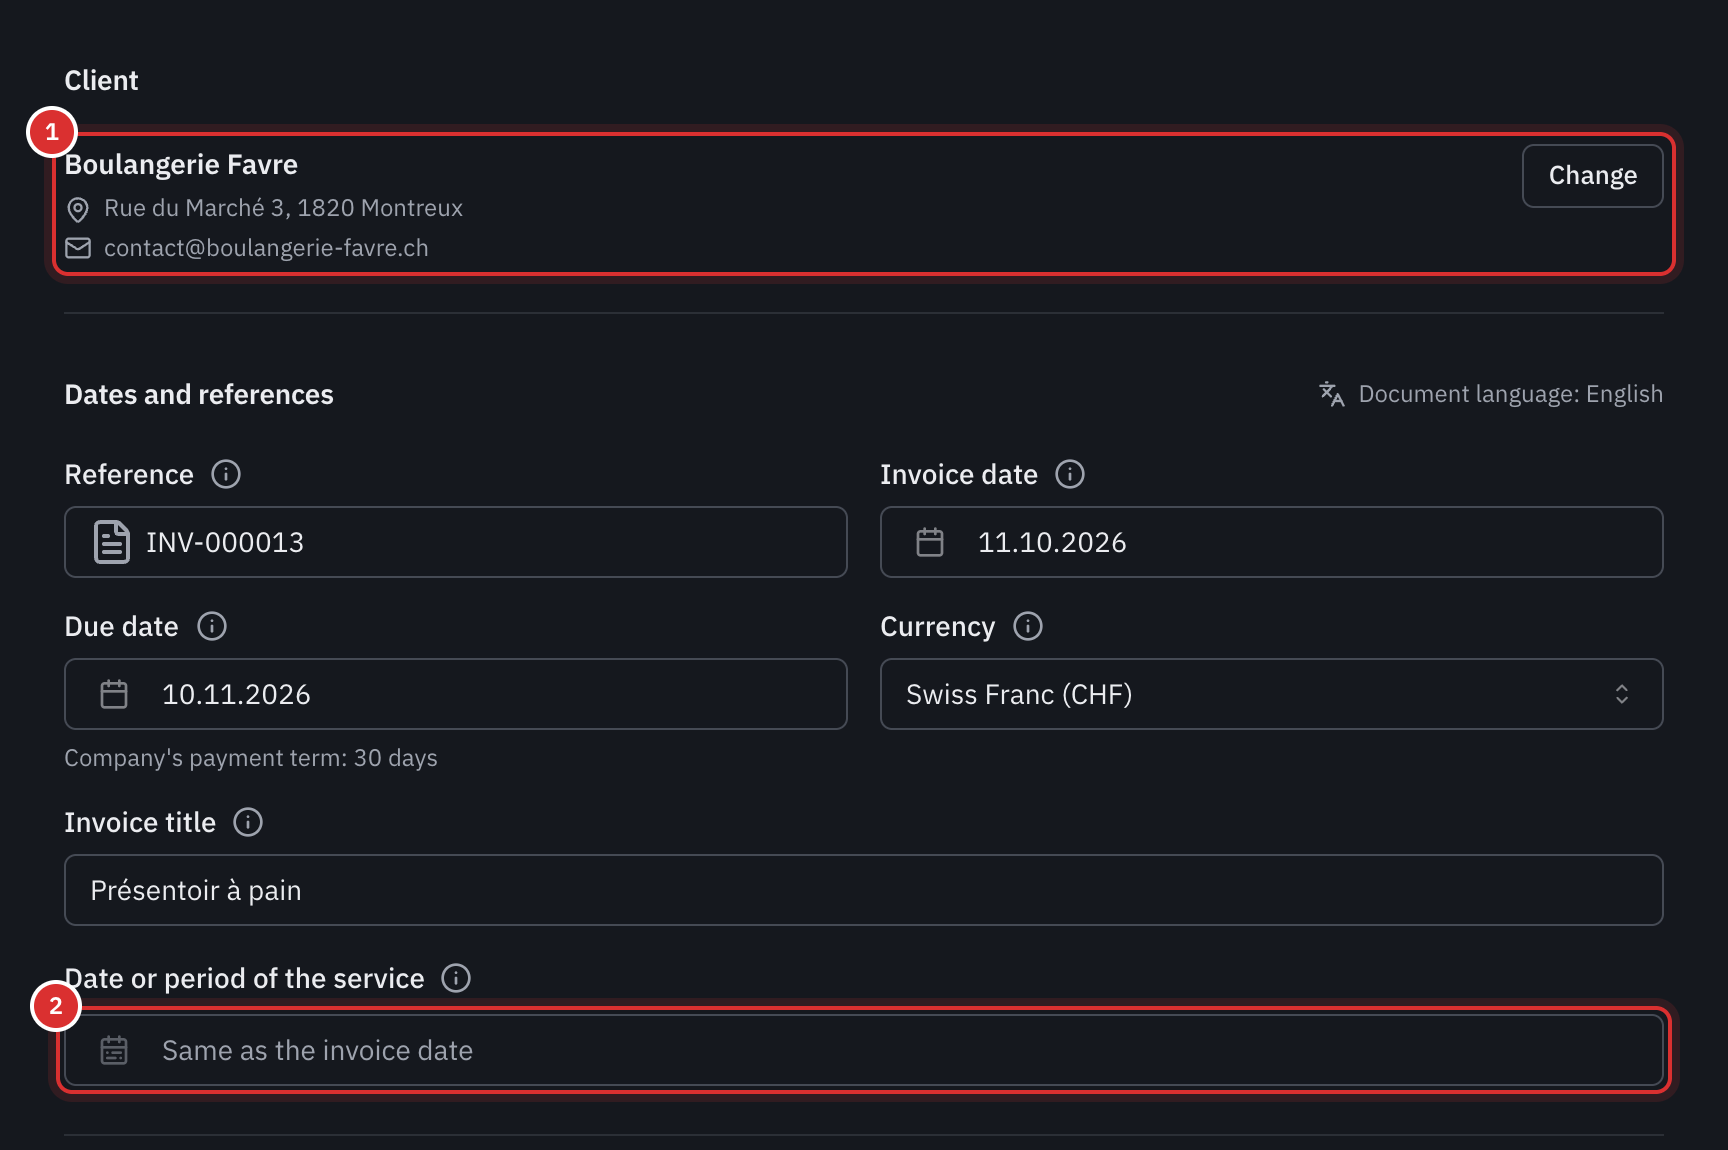Viewport: 1728px width, 1150px height.
Task: Click the info icon beside Due date
Action: click(x=212, y=626)
